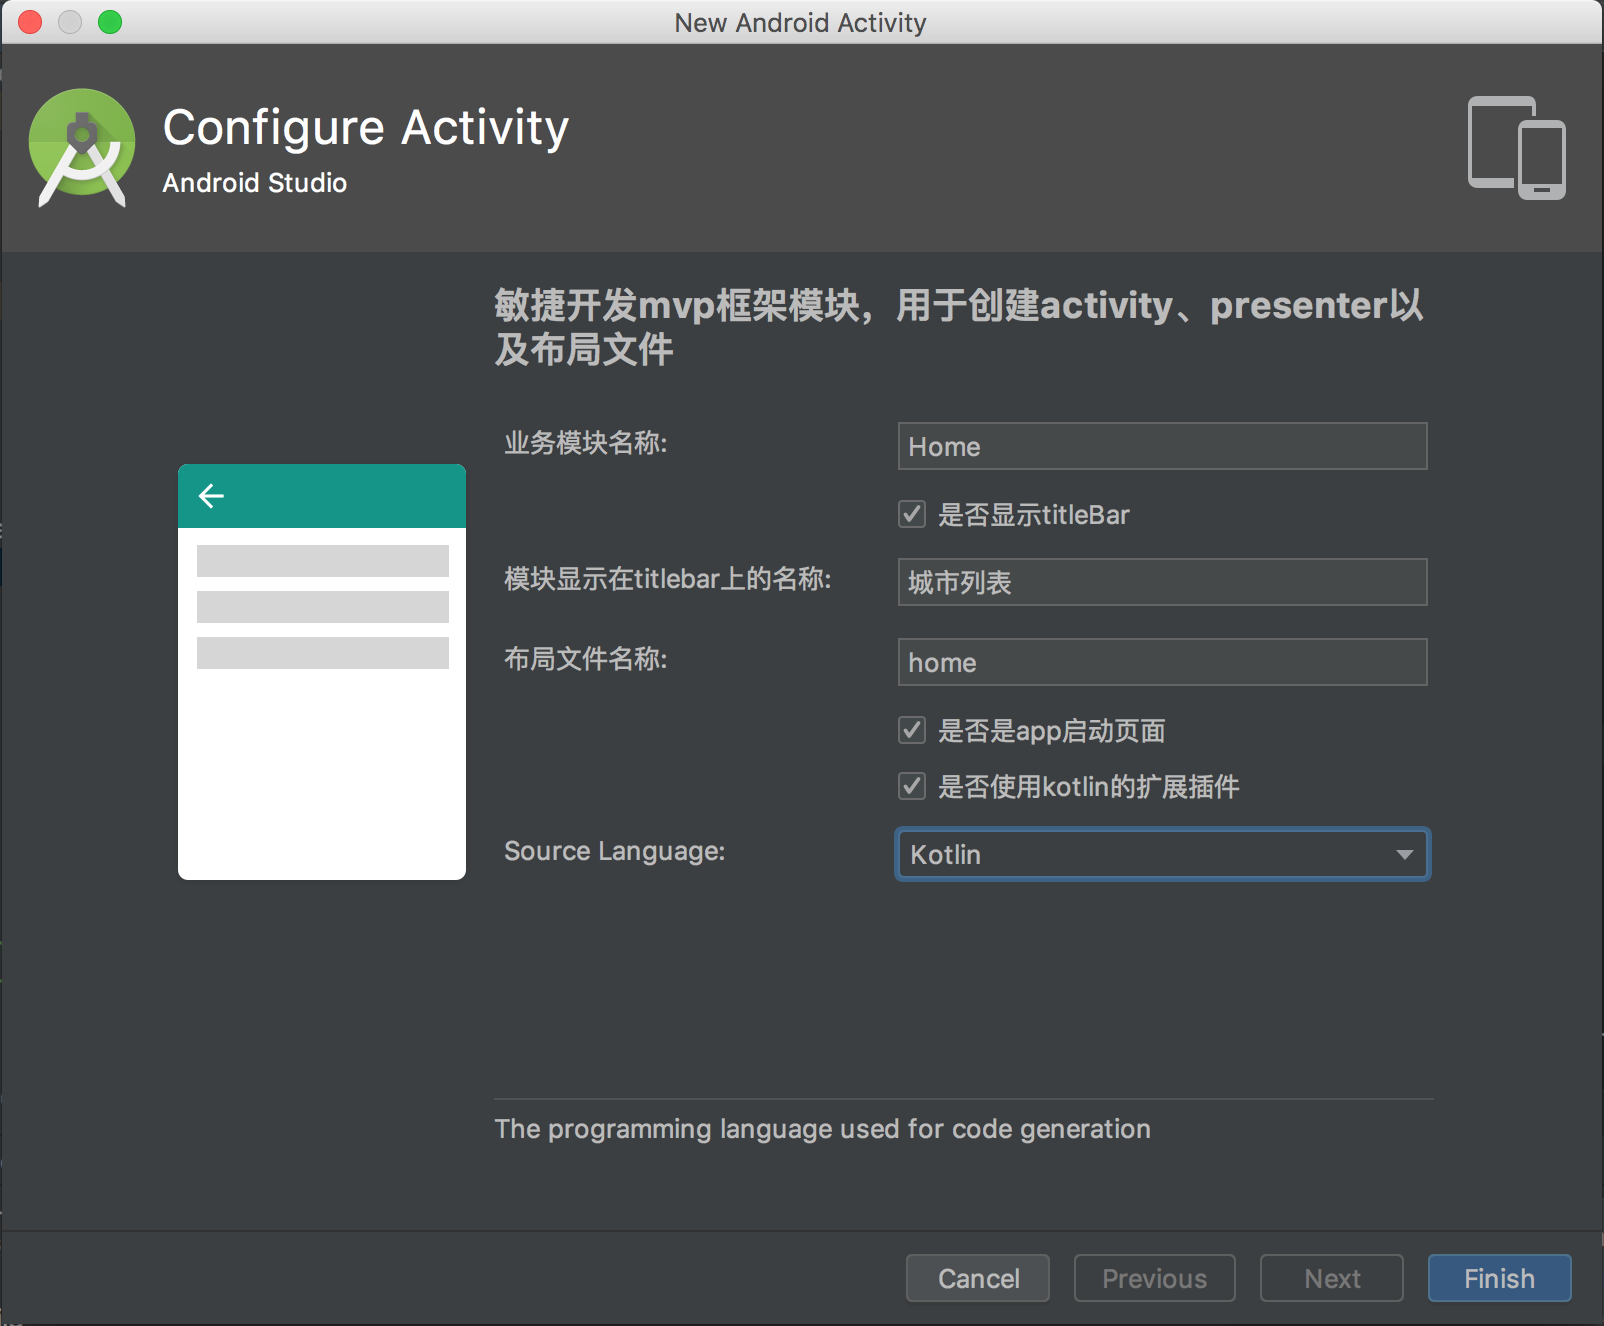
Task: Toggle the 是否显示titleBar checkbox
Action: pyautogui.click(x=912, y=515)
